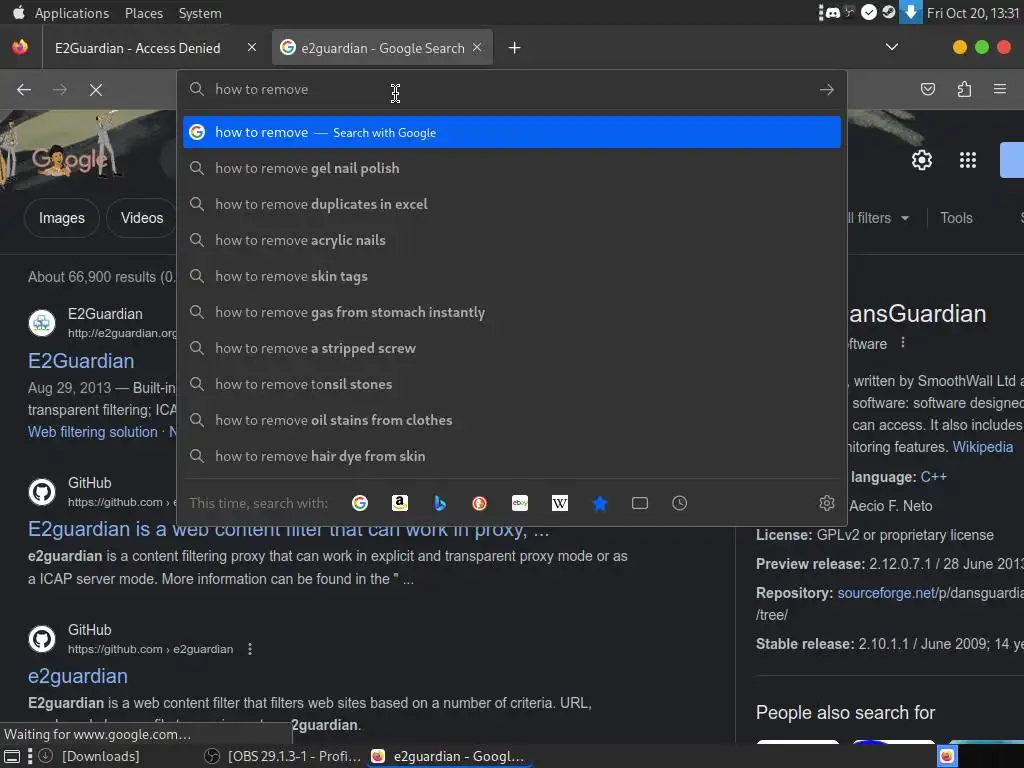This screenshot has width=1024, height=768.
Task: Open search settings gear in dropdown
Action: (827, 503)
